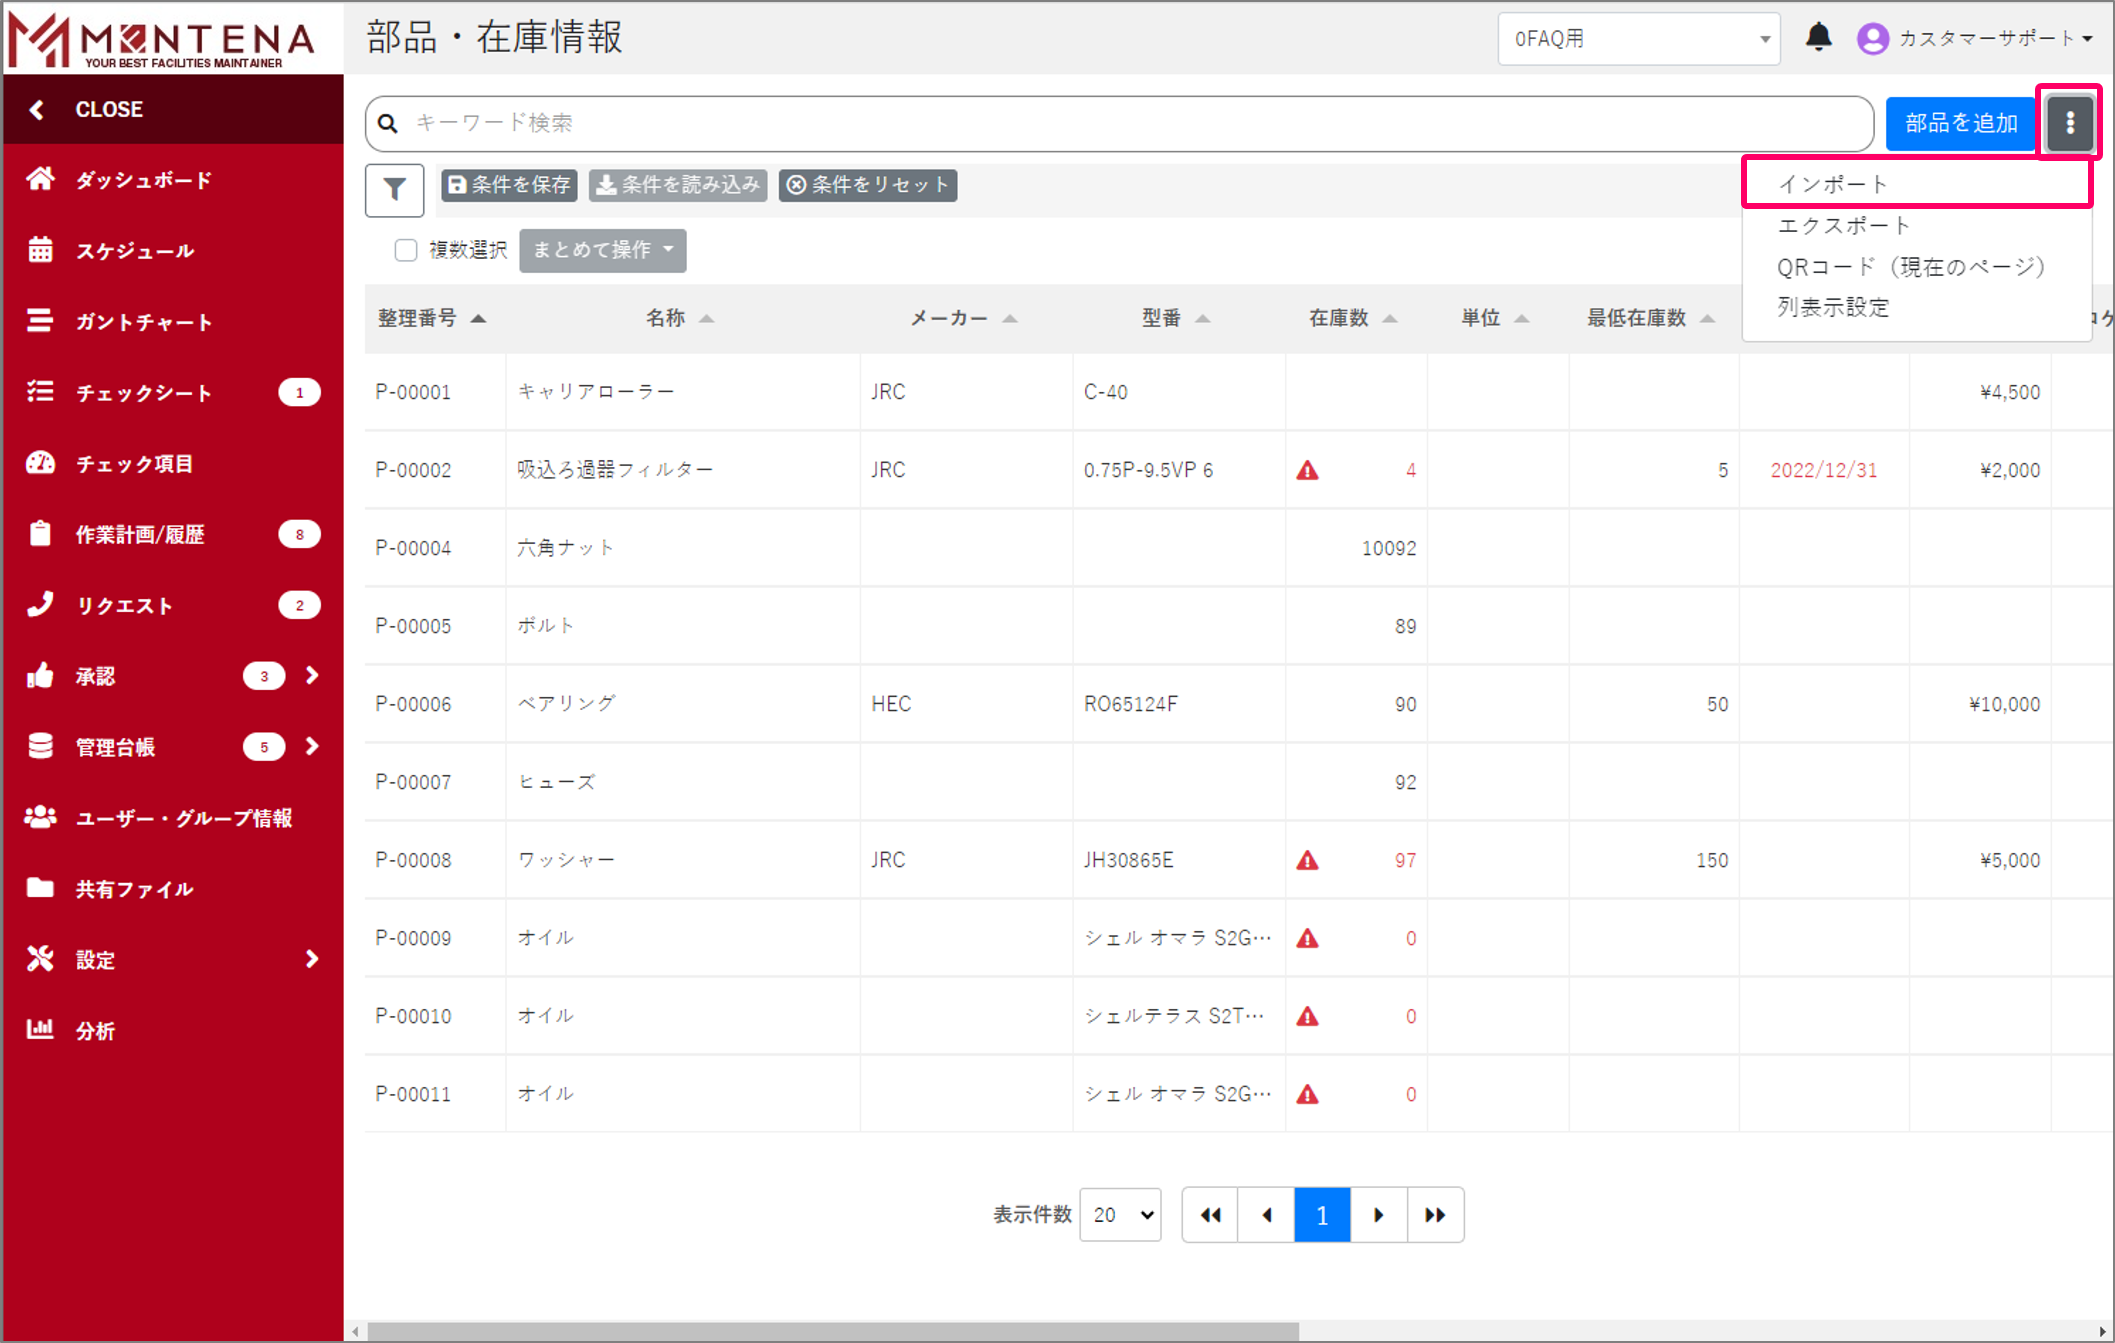Image resolution: width=2115 pixels, height=1343 pixels.
Task: Select エクスポート from the menu
Action: click(1843, 226)
